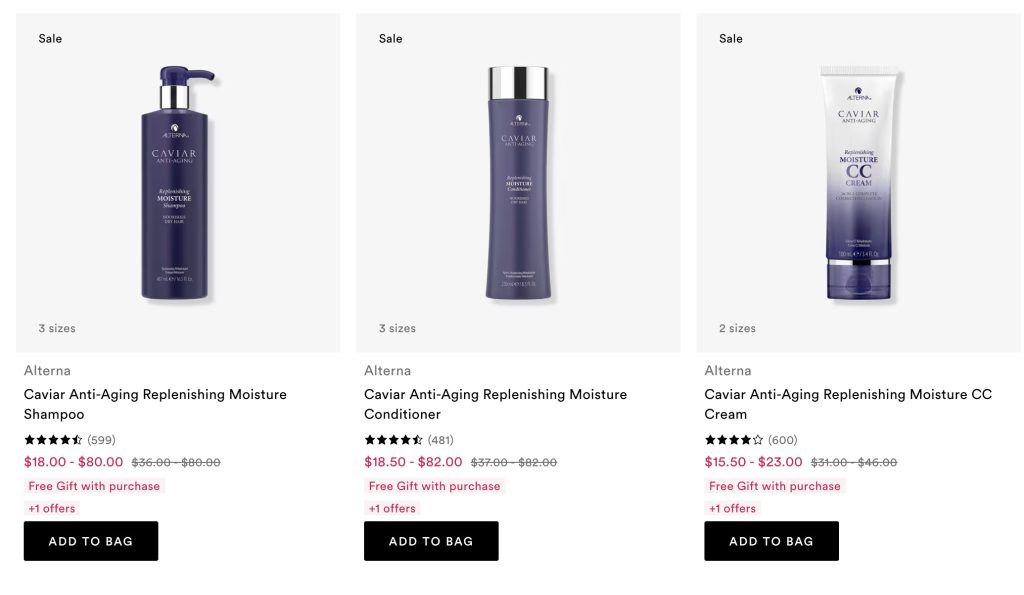
Task: Expand +1 offers for the CC Cream
Action: pos(733,508)
